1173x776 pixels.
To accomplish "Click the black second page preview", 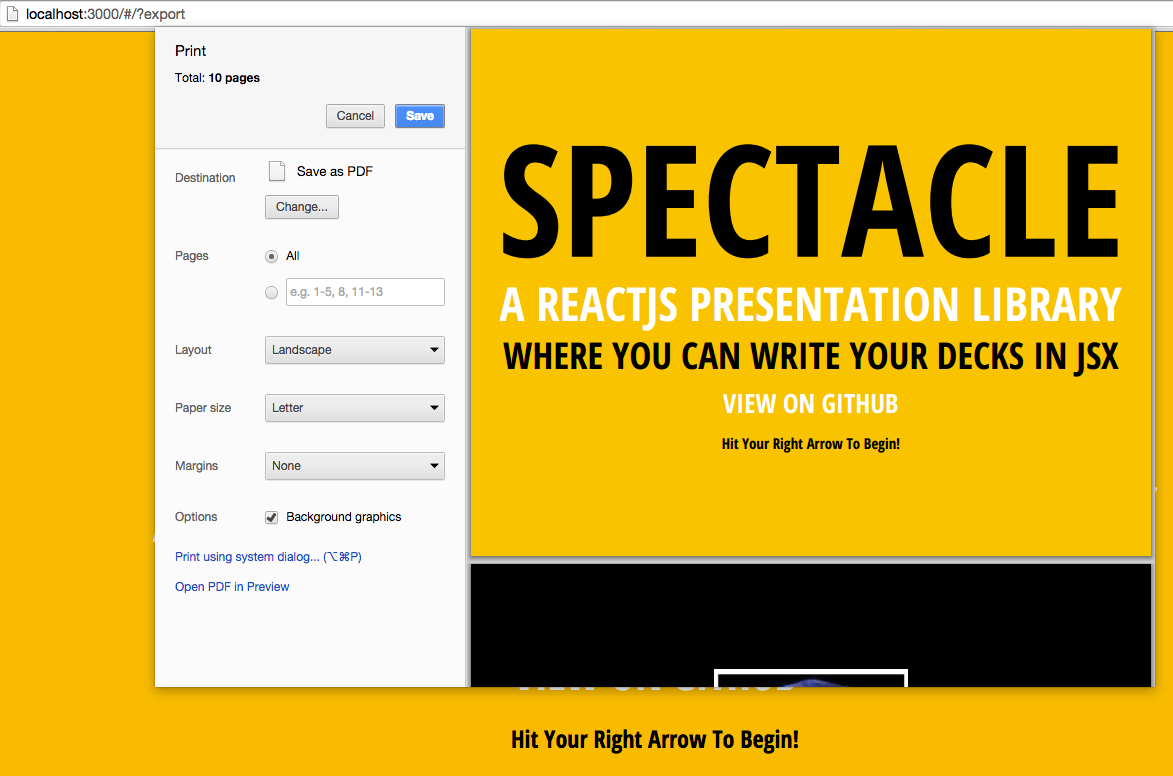I will [811, 625].
